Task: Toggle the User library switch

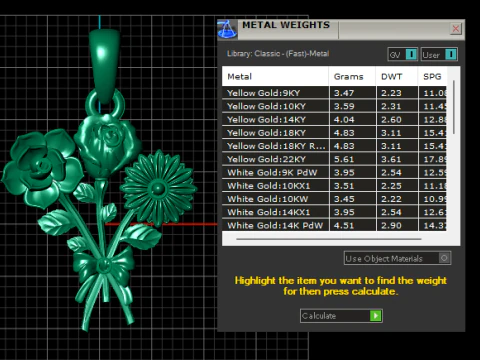Action: pyautogui.click(x=439, y=54)
